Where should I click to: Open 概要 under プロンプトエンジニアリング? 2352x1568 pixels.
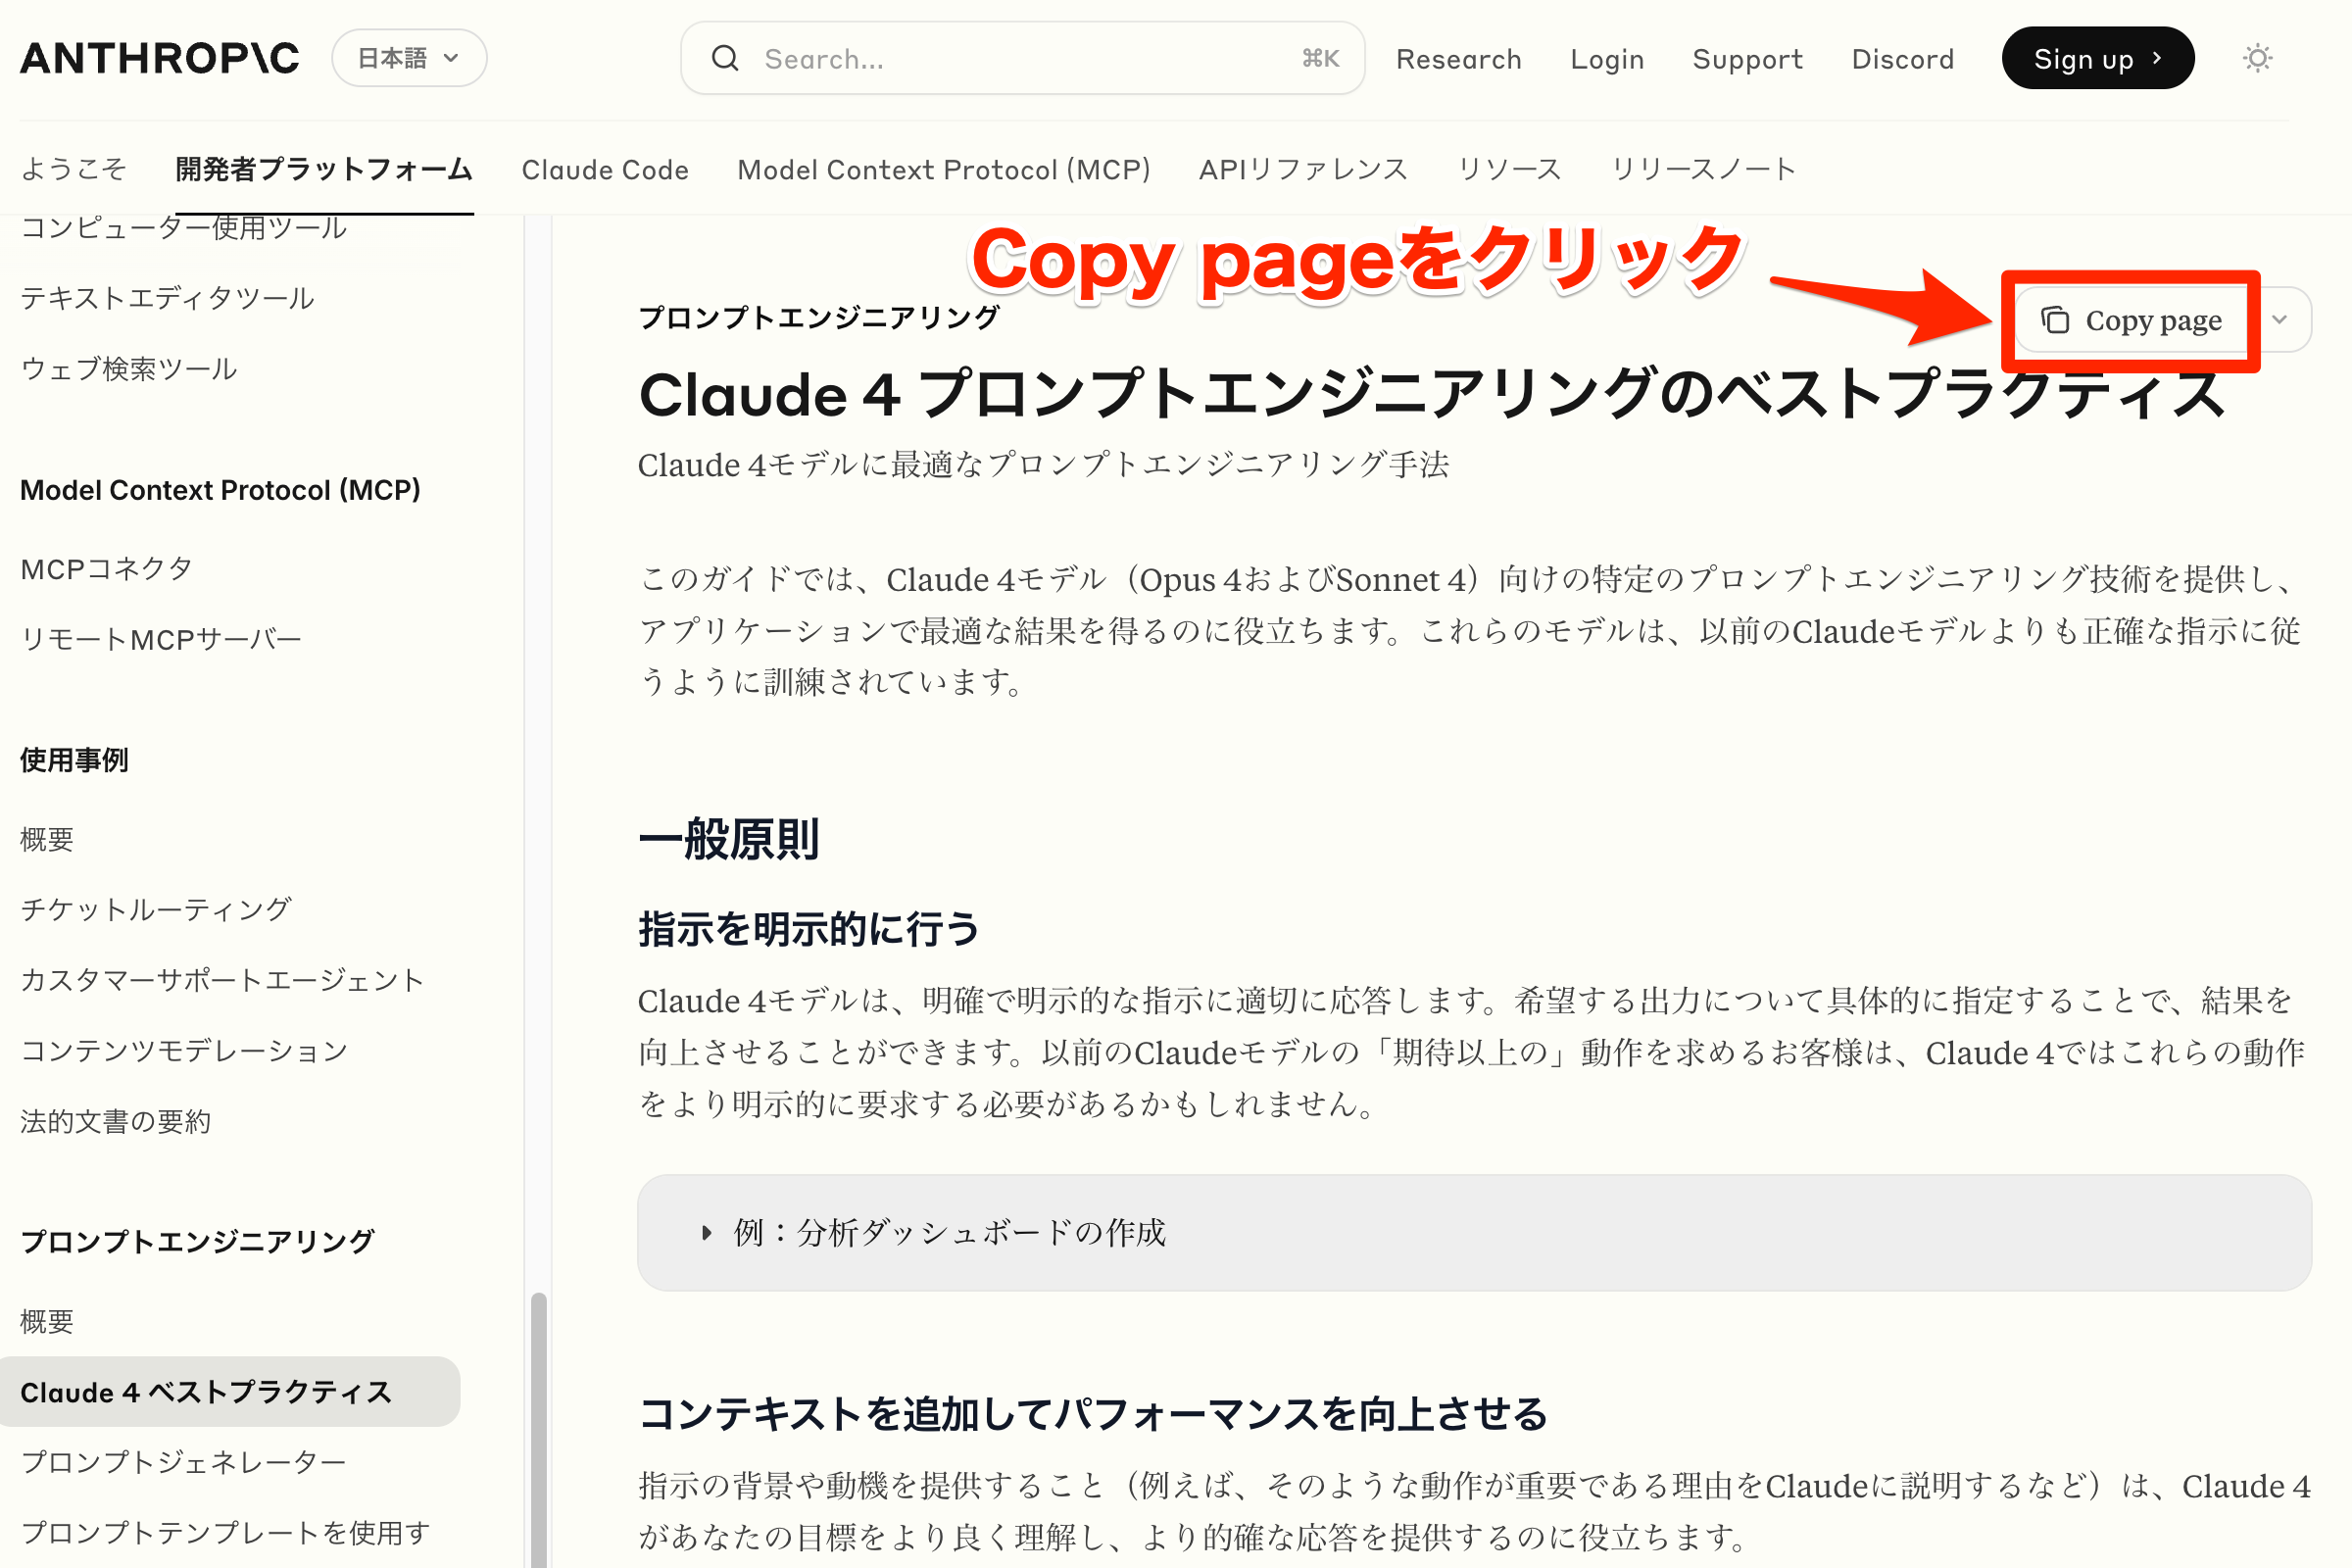pyautogui.click(x=47, y=1321)
